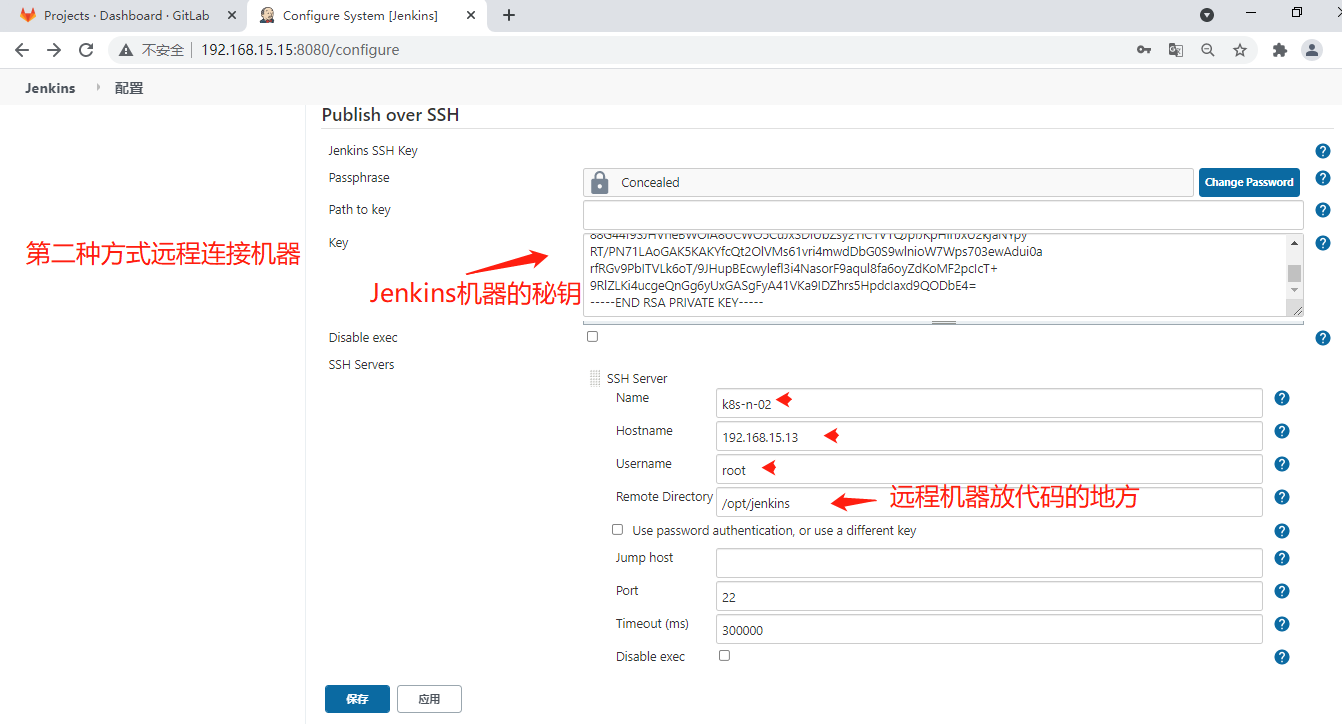Open the Chrome profile avatar

[x=1311, y=50]
